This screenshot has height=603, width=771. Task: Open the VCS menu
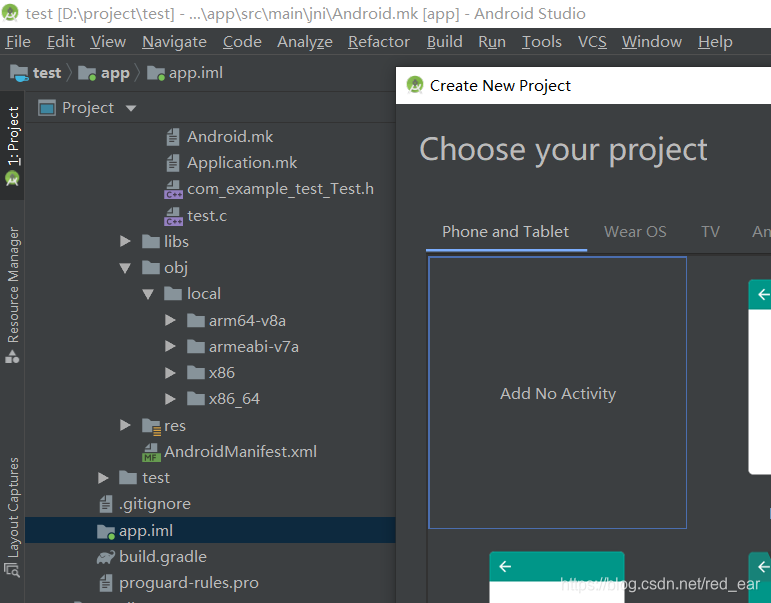[x=592, y=42]
